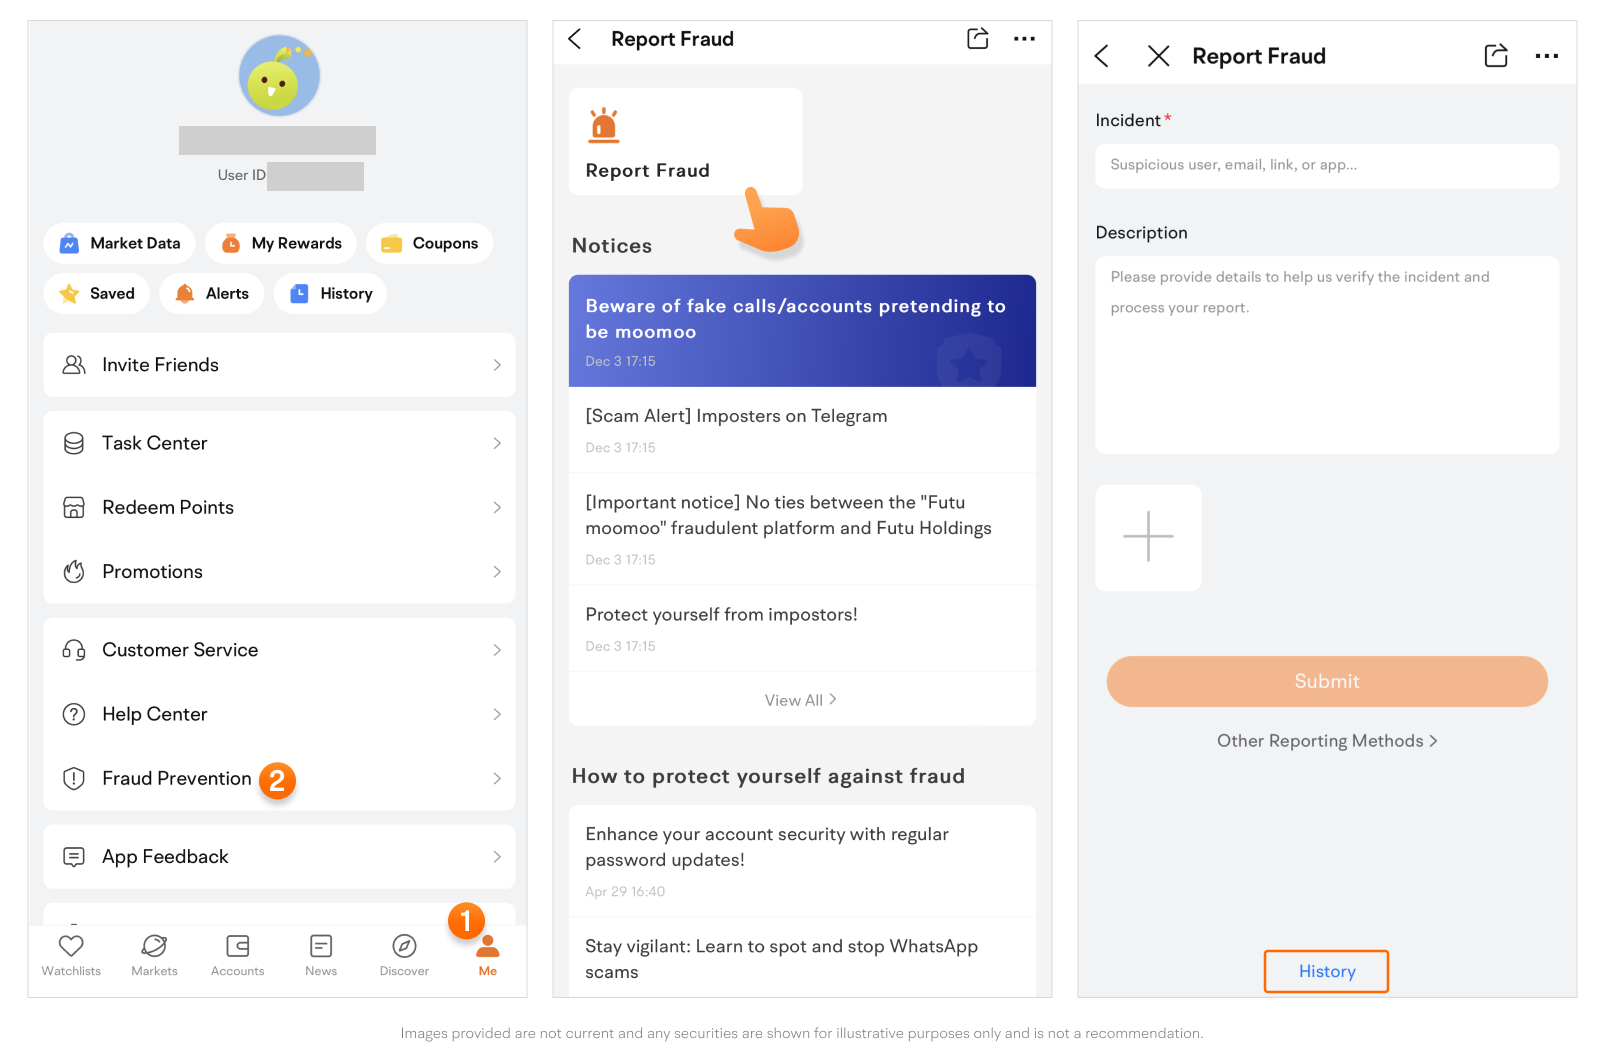
Task: Tap the plus box to add an attachment
Action: [1148, 537]
